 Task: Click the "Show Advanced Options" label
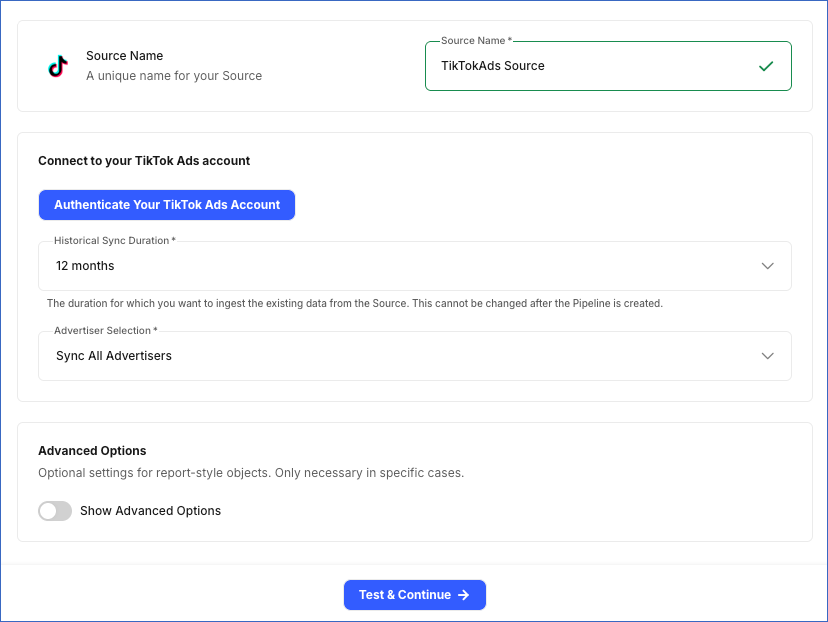[x=150, y=511]
